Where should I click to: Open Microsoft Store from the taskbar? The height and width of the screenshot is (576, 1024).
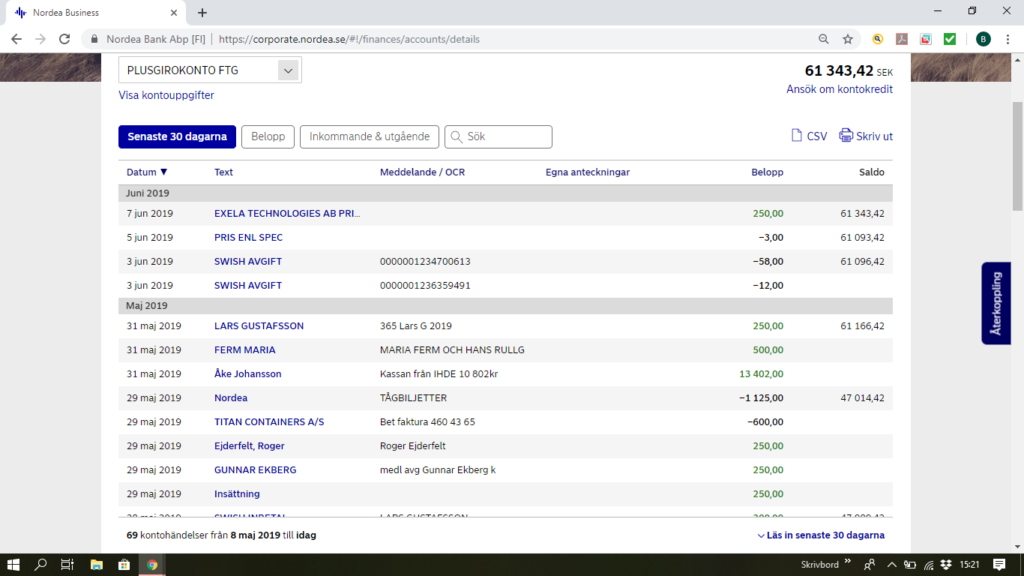pyautogui.click(x=124, y=565)
